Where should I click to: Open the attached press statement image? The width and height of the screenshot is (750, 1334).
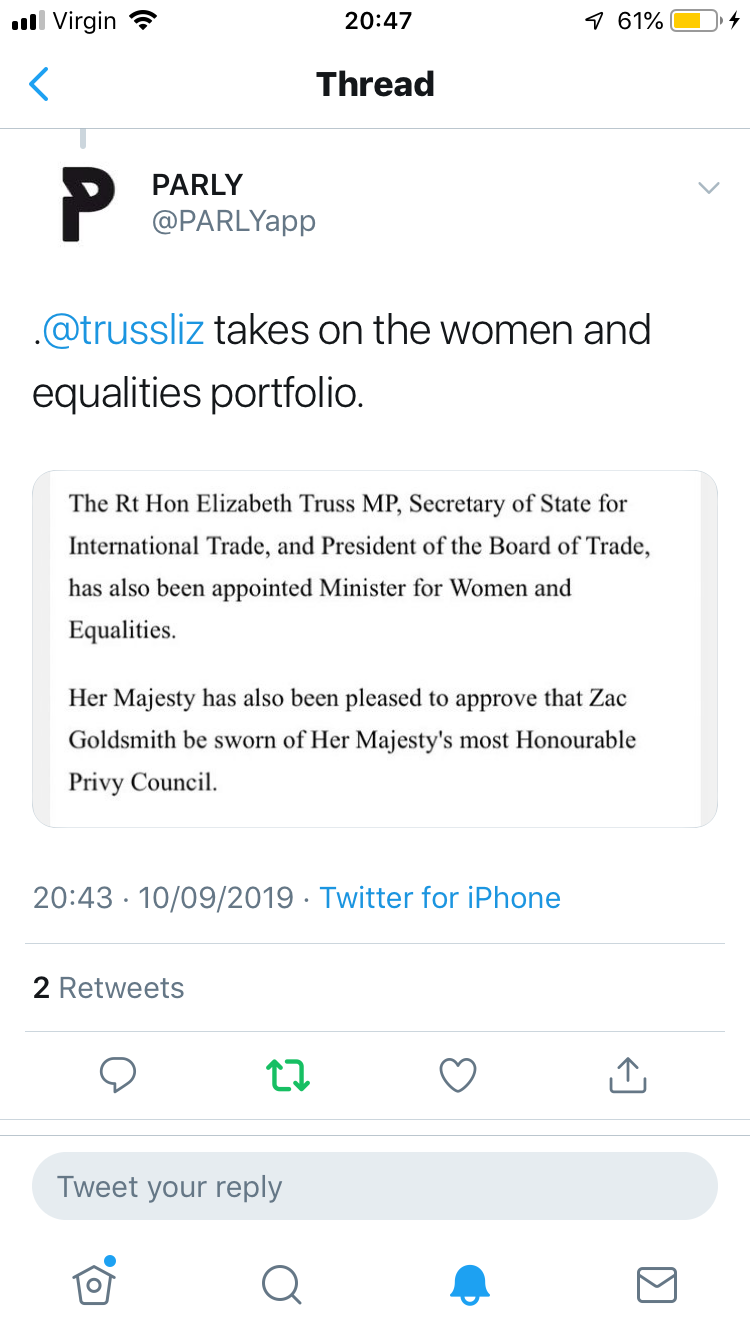click(375, 649)
